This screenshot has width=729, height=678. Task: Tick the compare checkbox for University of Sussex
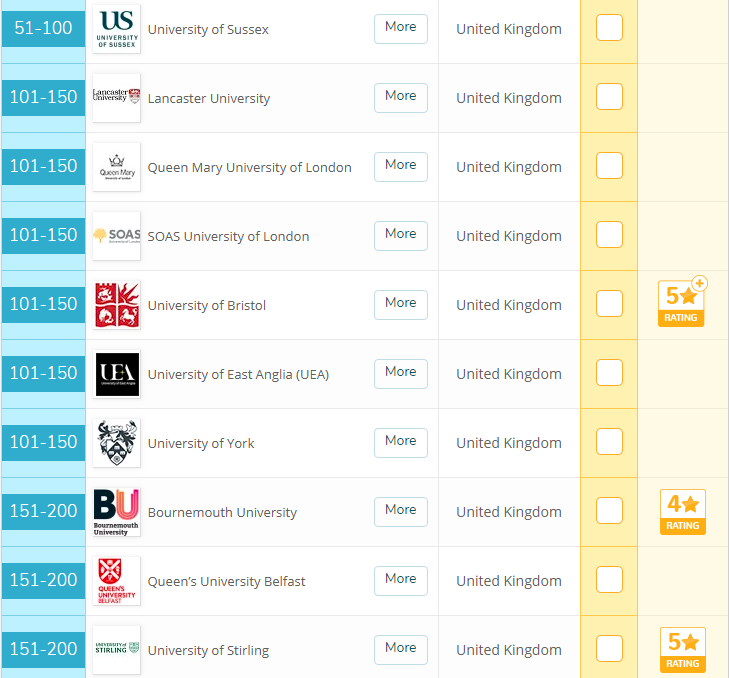point(609,28)
